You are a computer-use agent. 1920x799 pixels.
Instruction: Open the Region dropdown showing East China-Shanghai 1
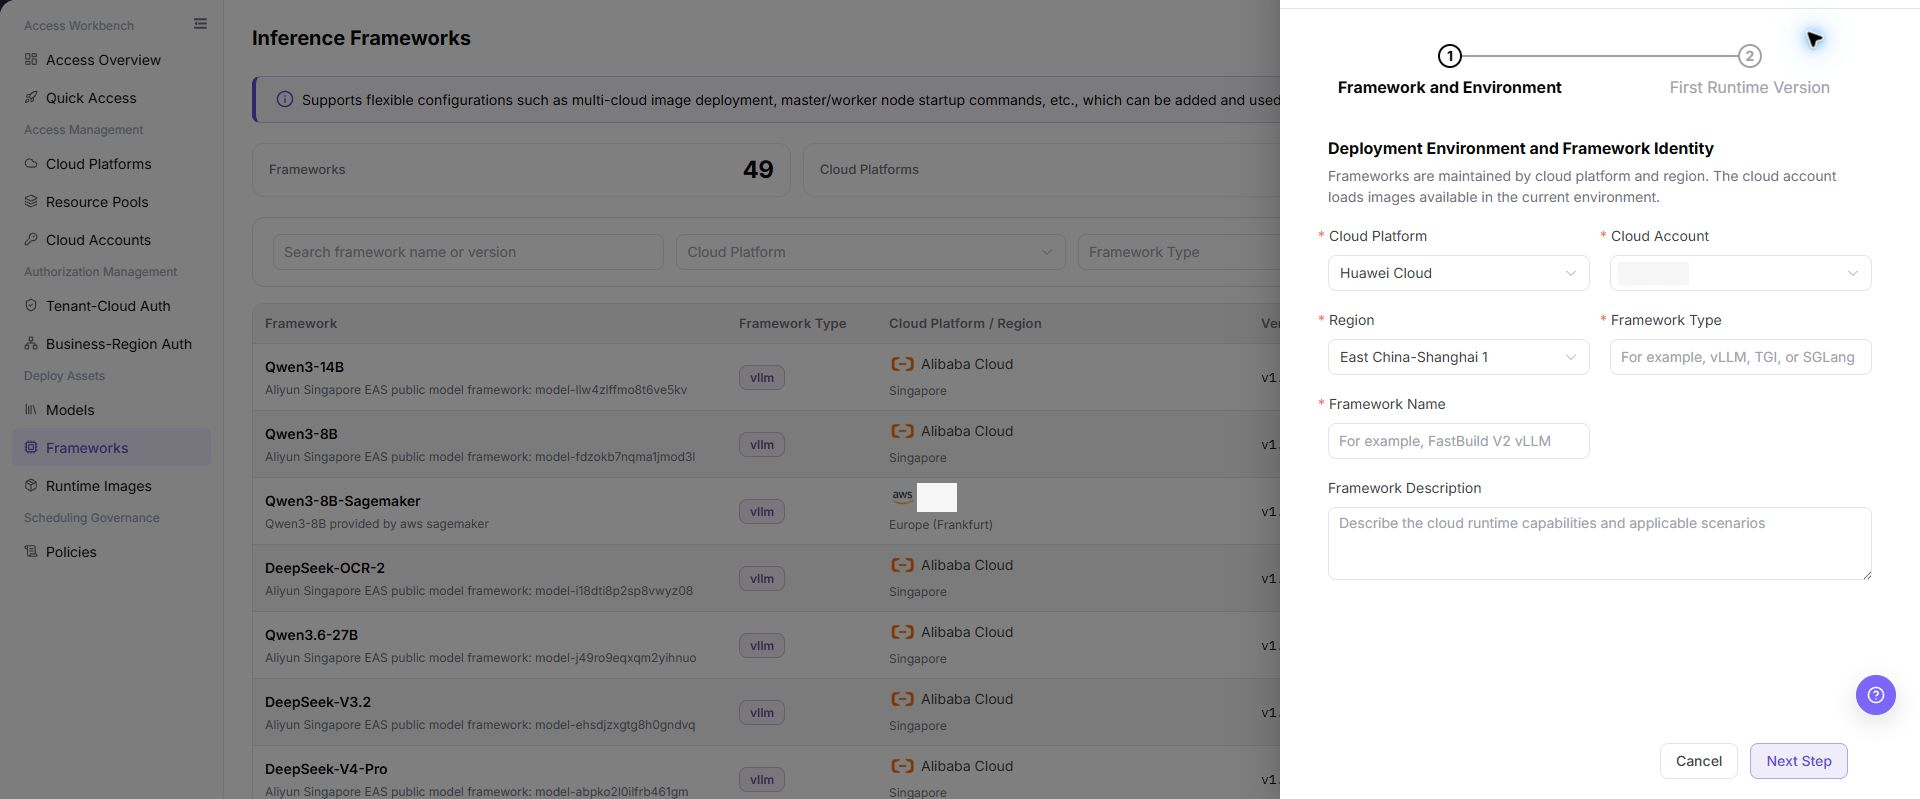point(1458,357)
